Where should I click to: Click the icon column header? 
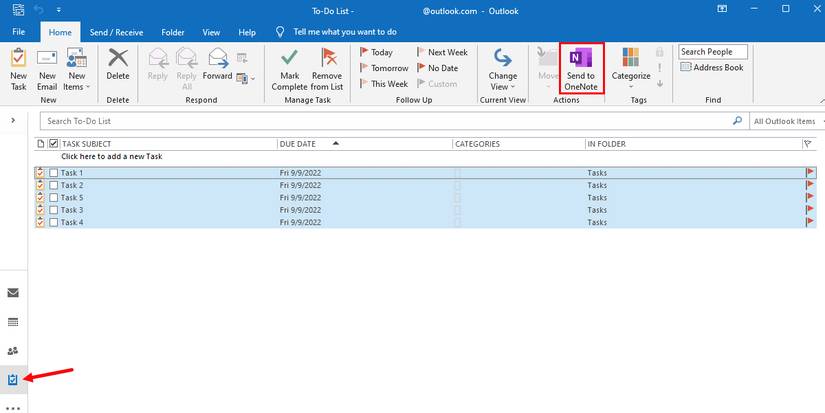(x=41, y=144)
